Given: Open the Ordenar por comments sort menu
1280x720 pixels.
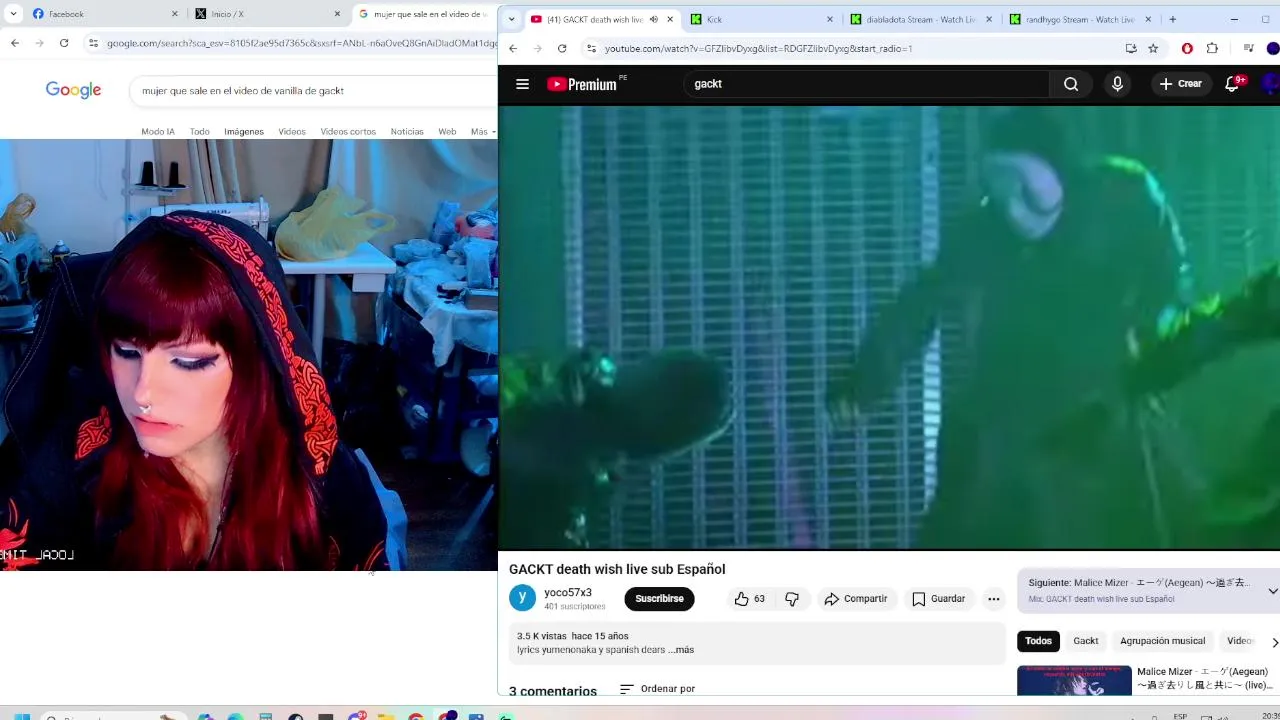Looking at the screenshot, I should [x=657, y=689].
